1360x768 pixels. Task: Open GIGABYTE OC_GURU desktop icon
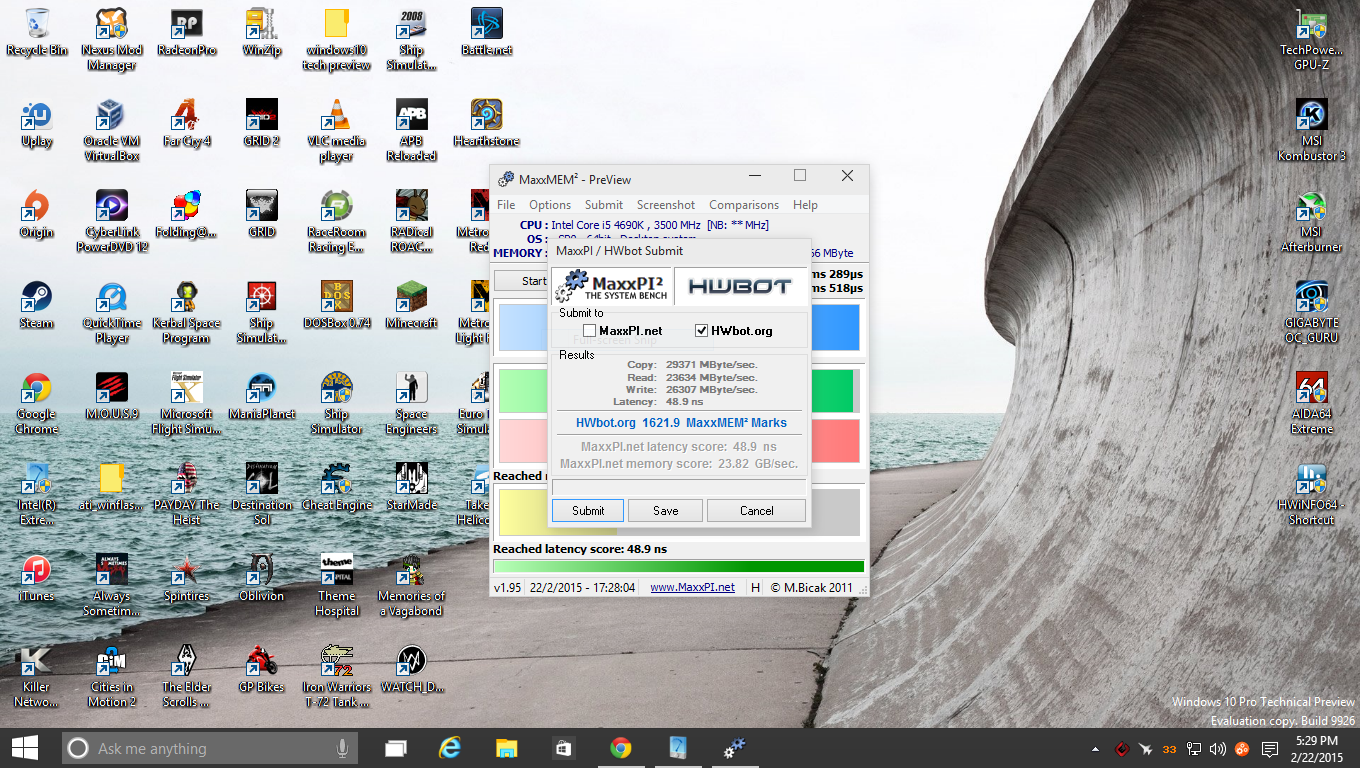click(x=1311, y=312)
